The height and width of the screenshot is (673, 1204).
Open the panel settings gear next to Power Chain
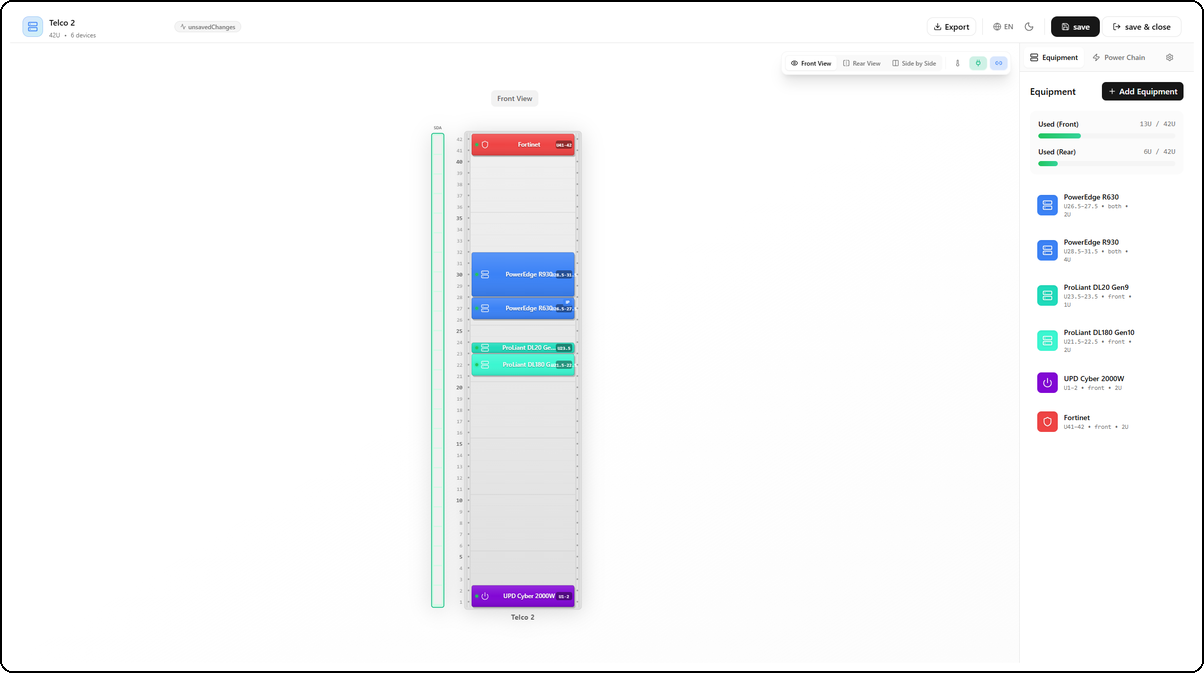click(1169, 57)
